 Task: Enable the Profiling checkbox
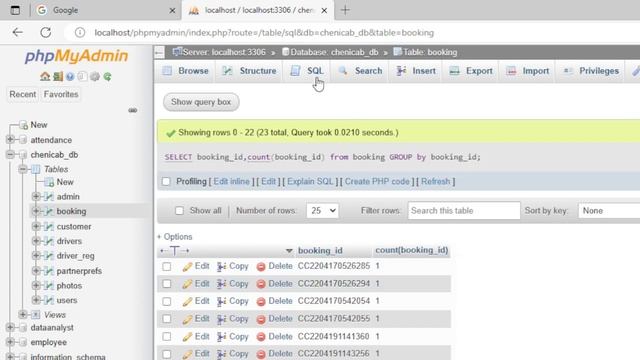pyautogui.click(x=166, y=182)
